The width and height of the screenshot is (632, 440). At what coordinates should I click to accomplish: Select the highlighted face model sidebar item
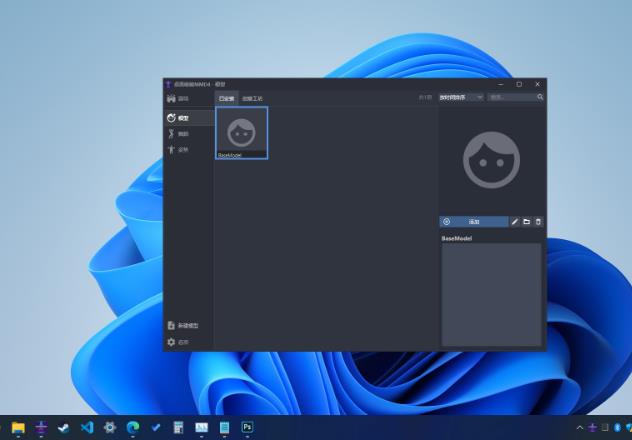pos(189,118)
